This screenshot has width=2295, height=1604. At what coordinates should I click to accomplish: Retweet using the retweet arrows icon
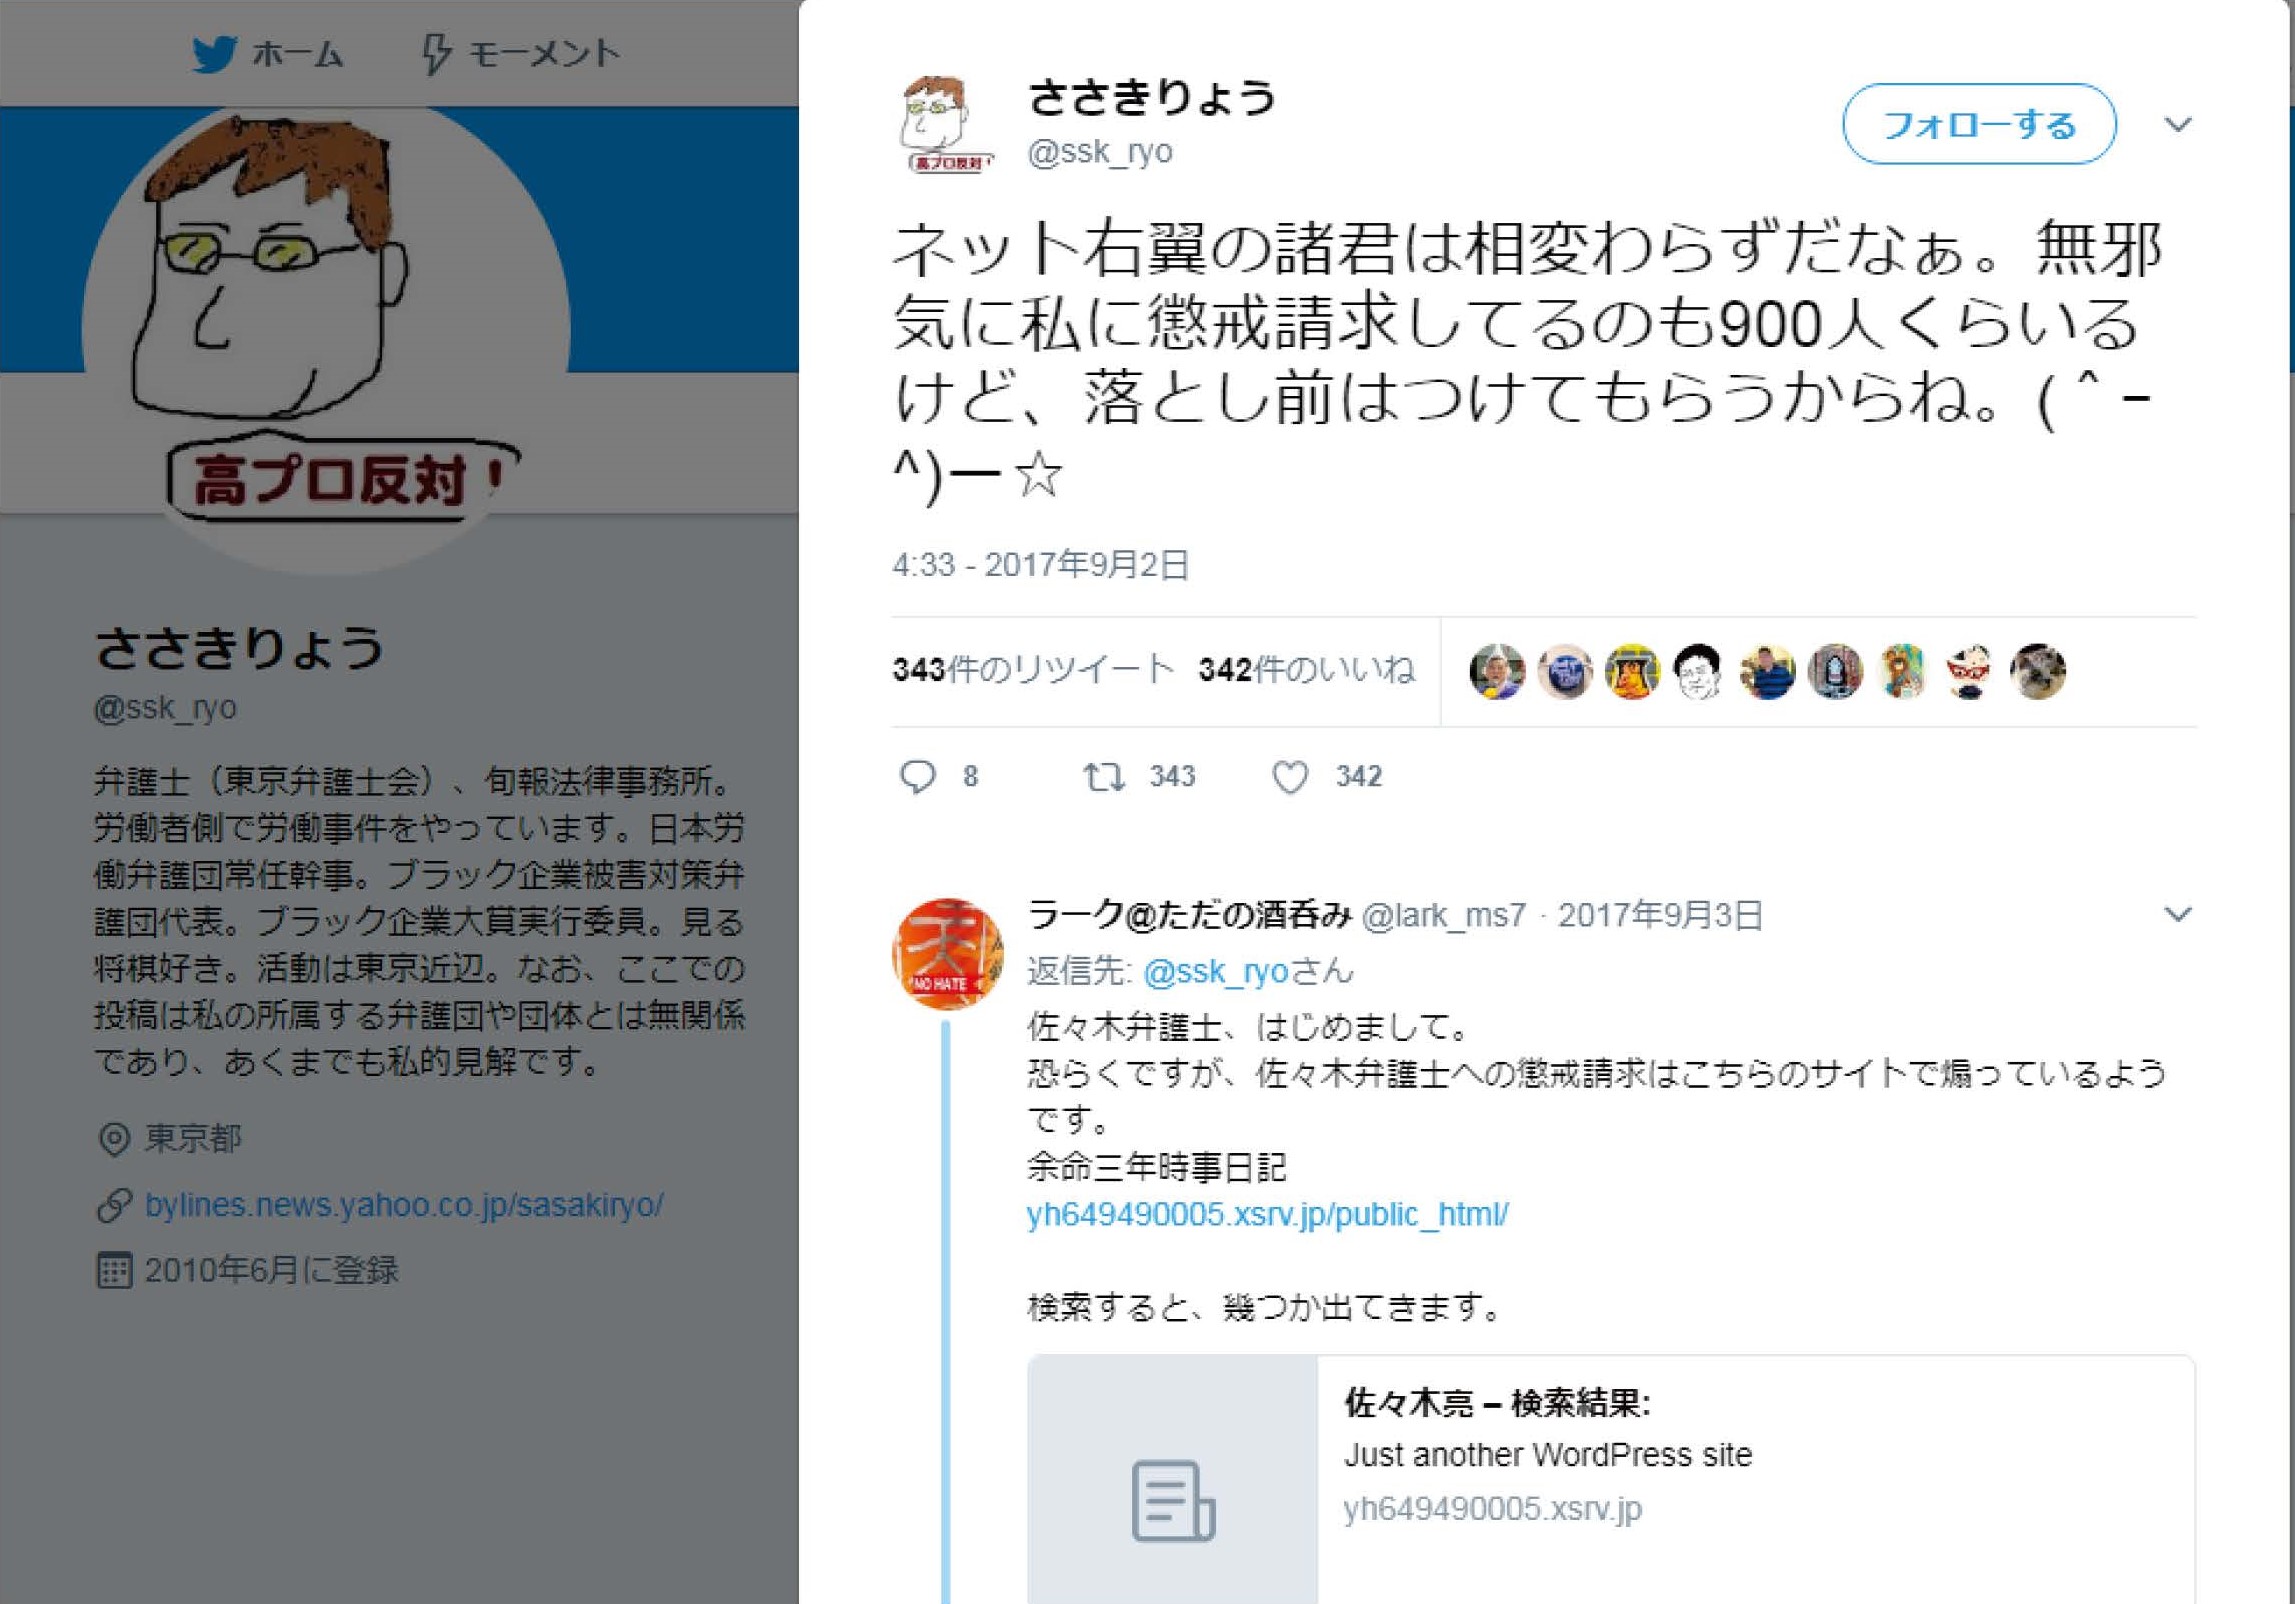point(1105,777)
